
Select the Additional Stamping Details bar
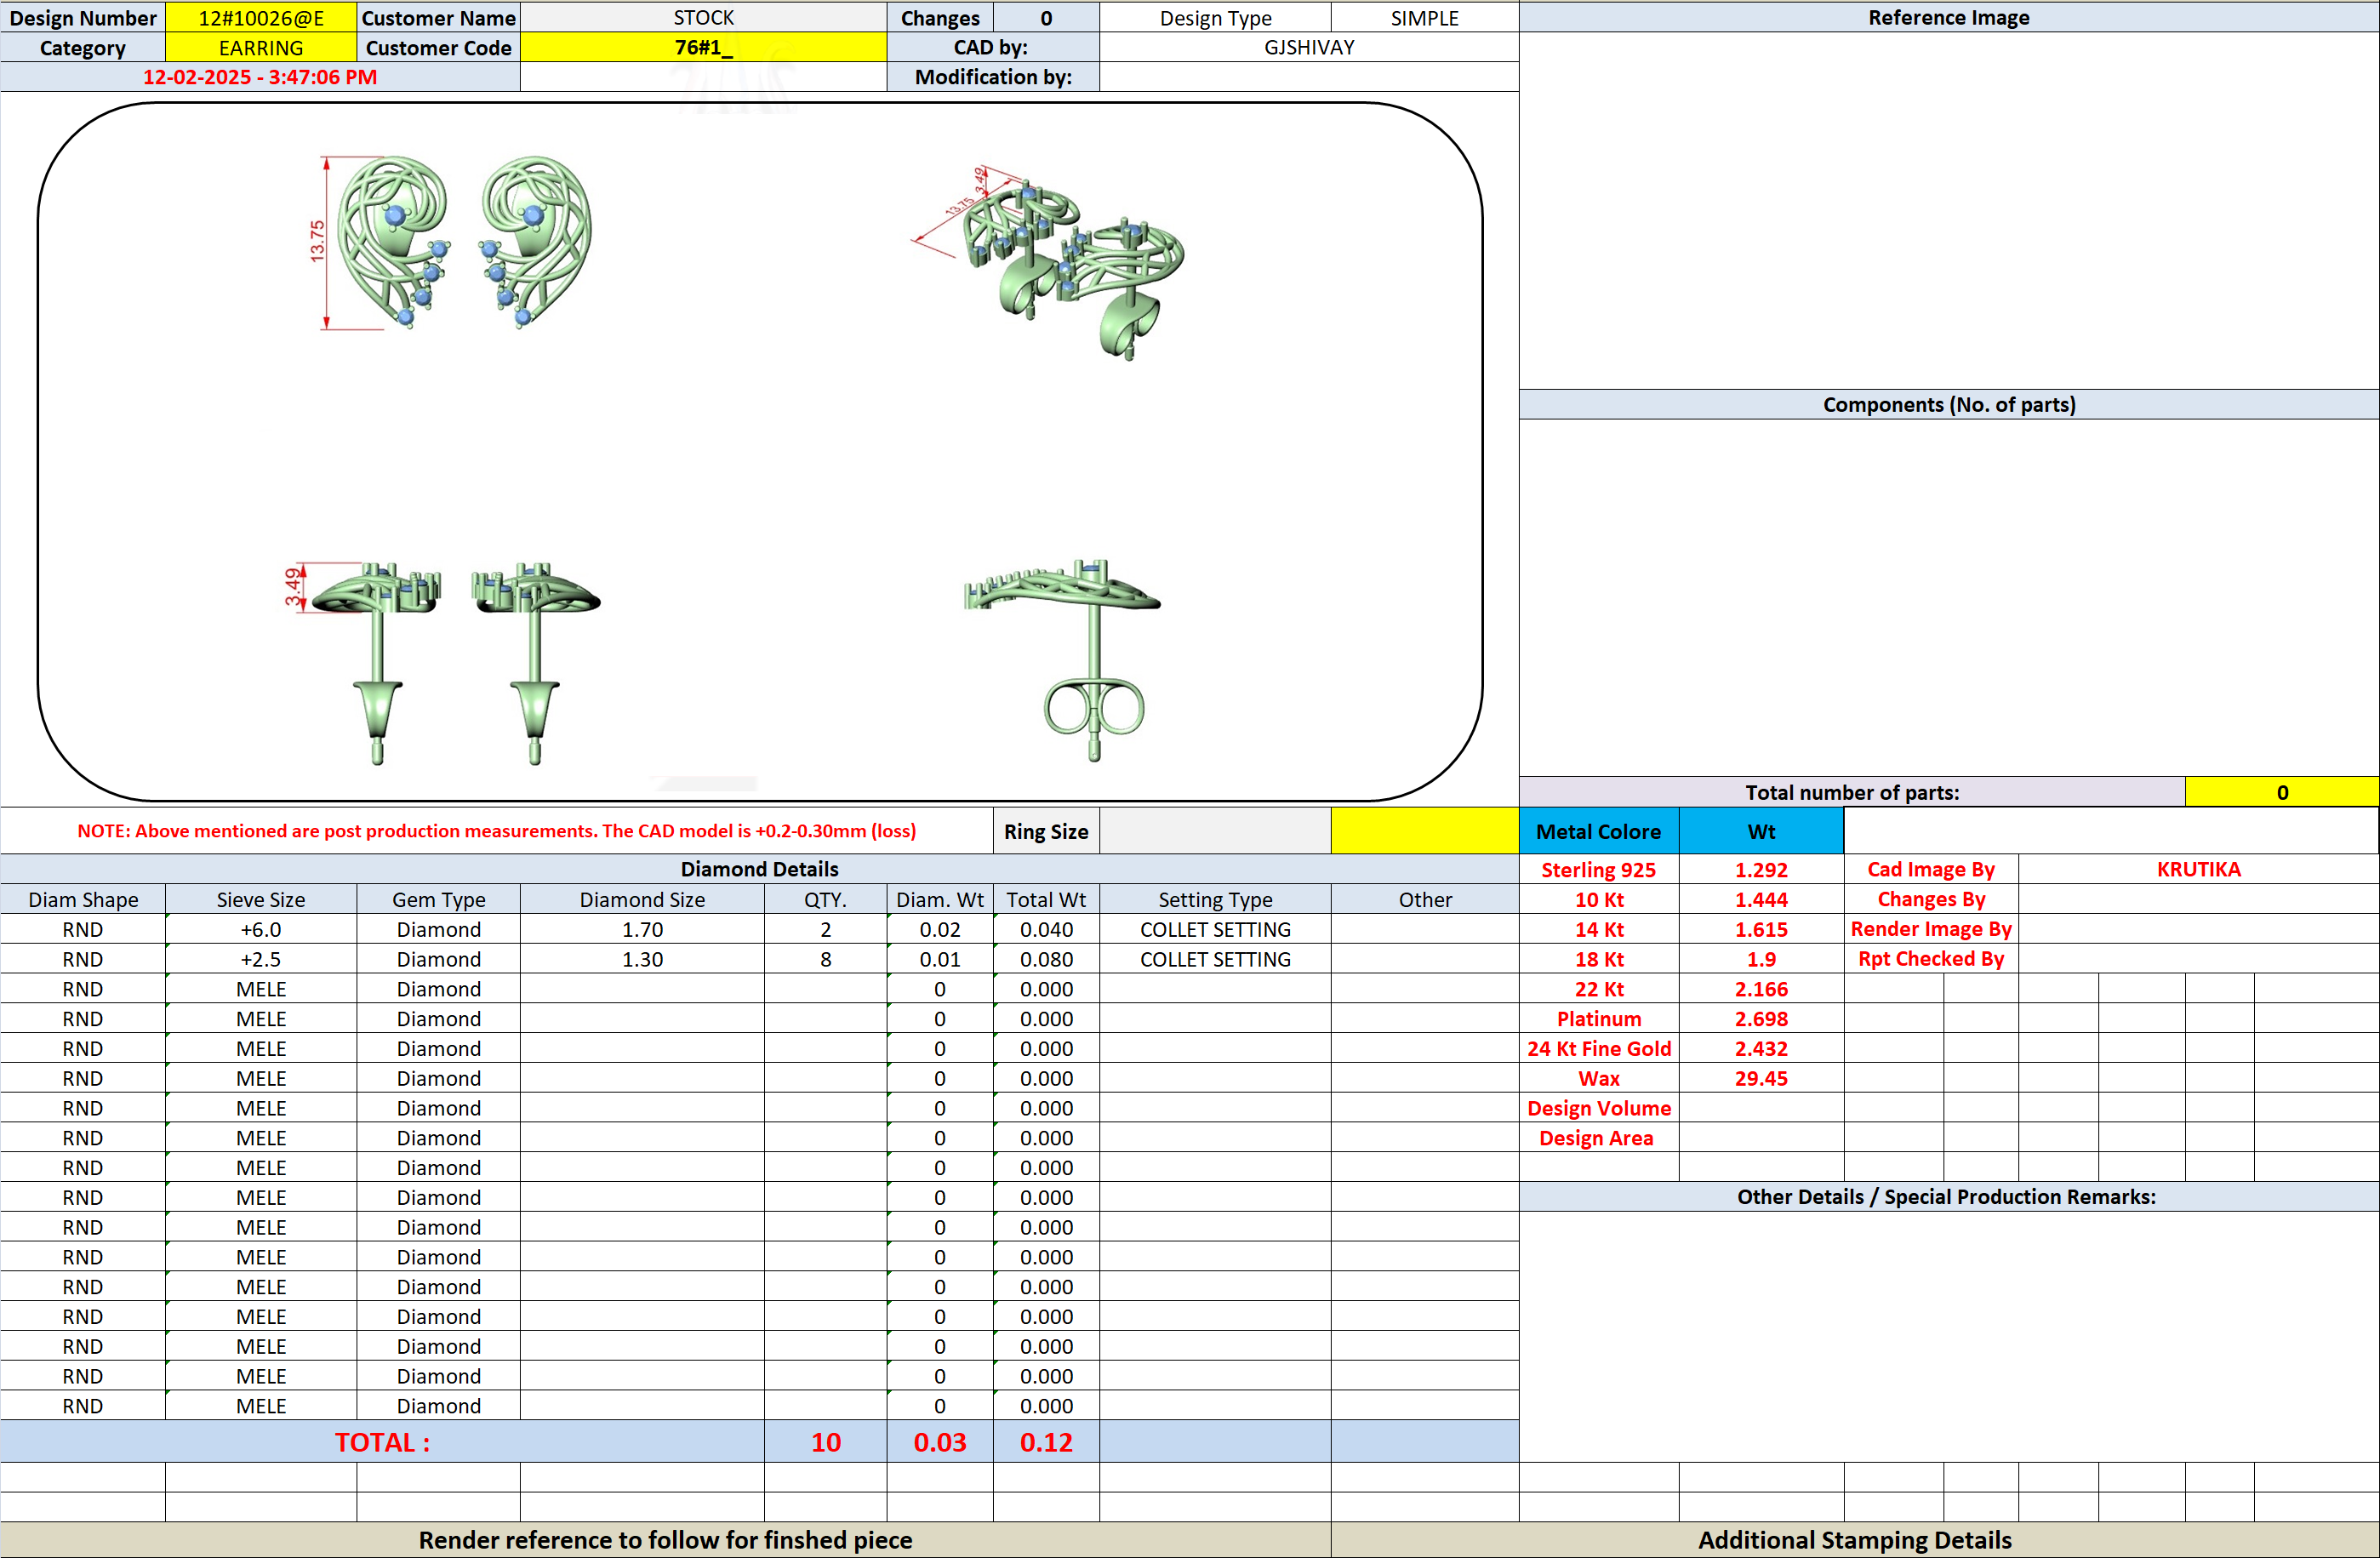(x=1854, y=1540)
